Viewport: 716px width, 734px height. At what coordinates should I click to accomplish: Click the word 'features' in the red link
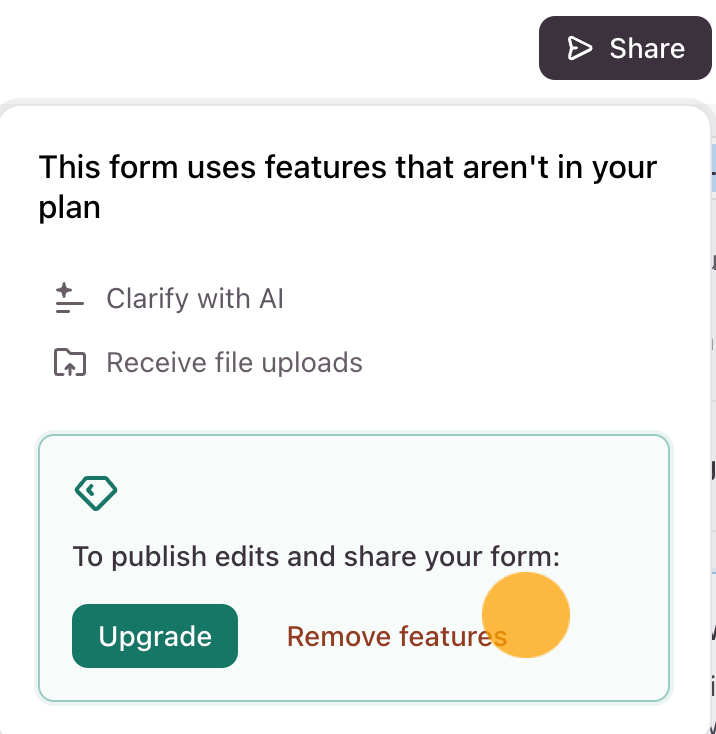(453, 637)
